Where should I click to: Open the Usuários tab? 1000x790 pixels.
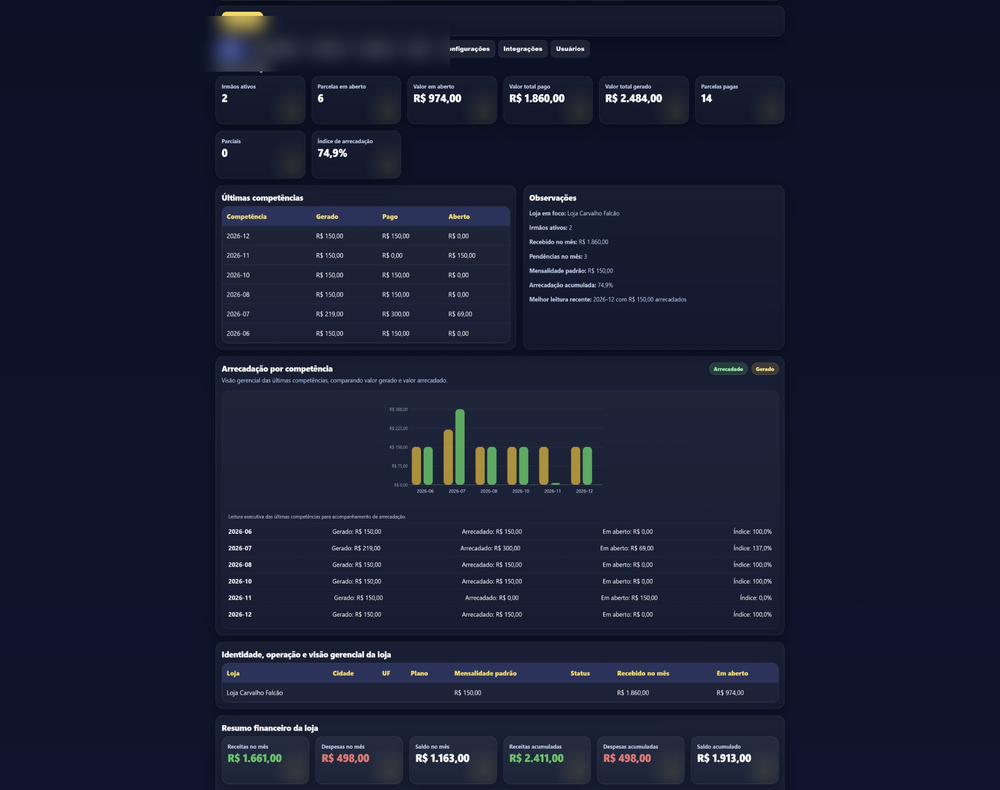coord(570,49)
